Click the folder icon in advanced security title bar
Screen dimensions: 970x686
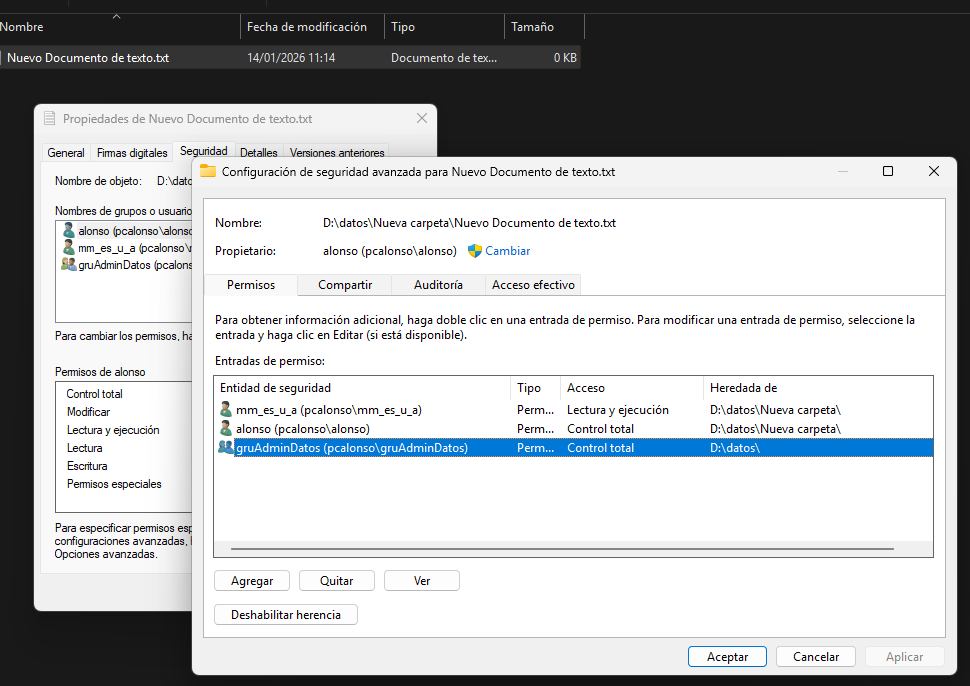pyautogui.click(x=208, y=171)
